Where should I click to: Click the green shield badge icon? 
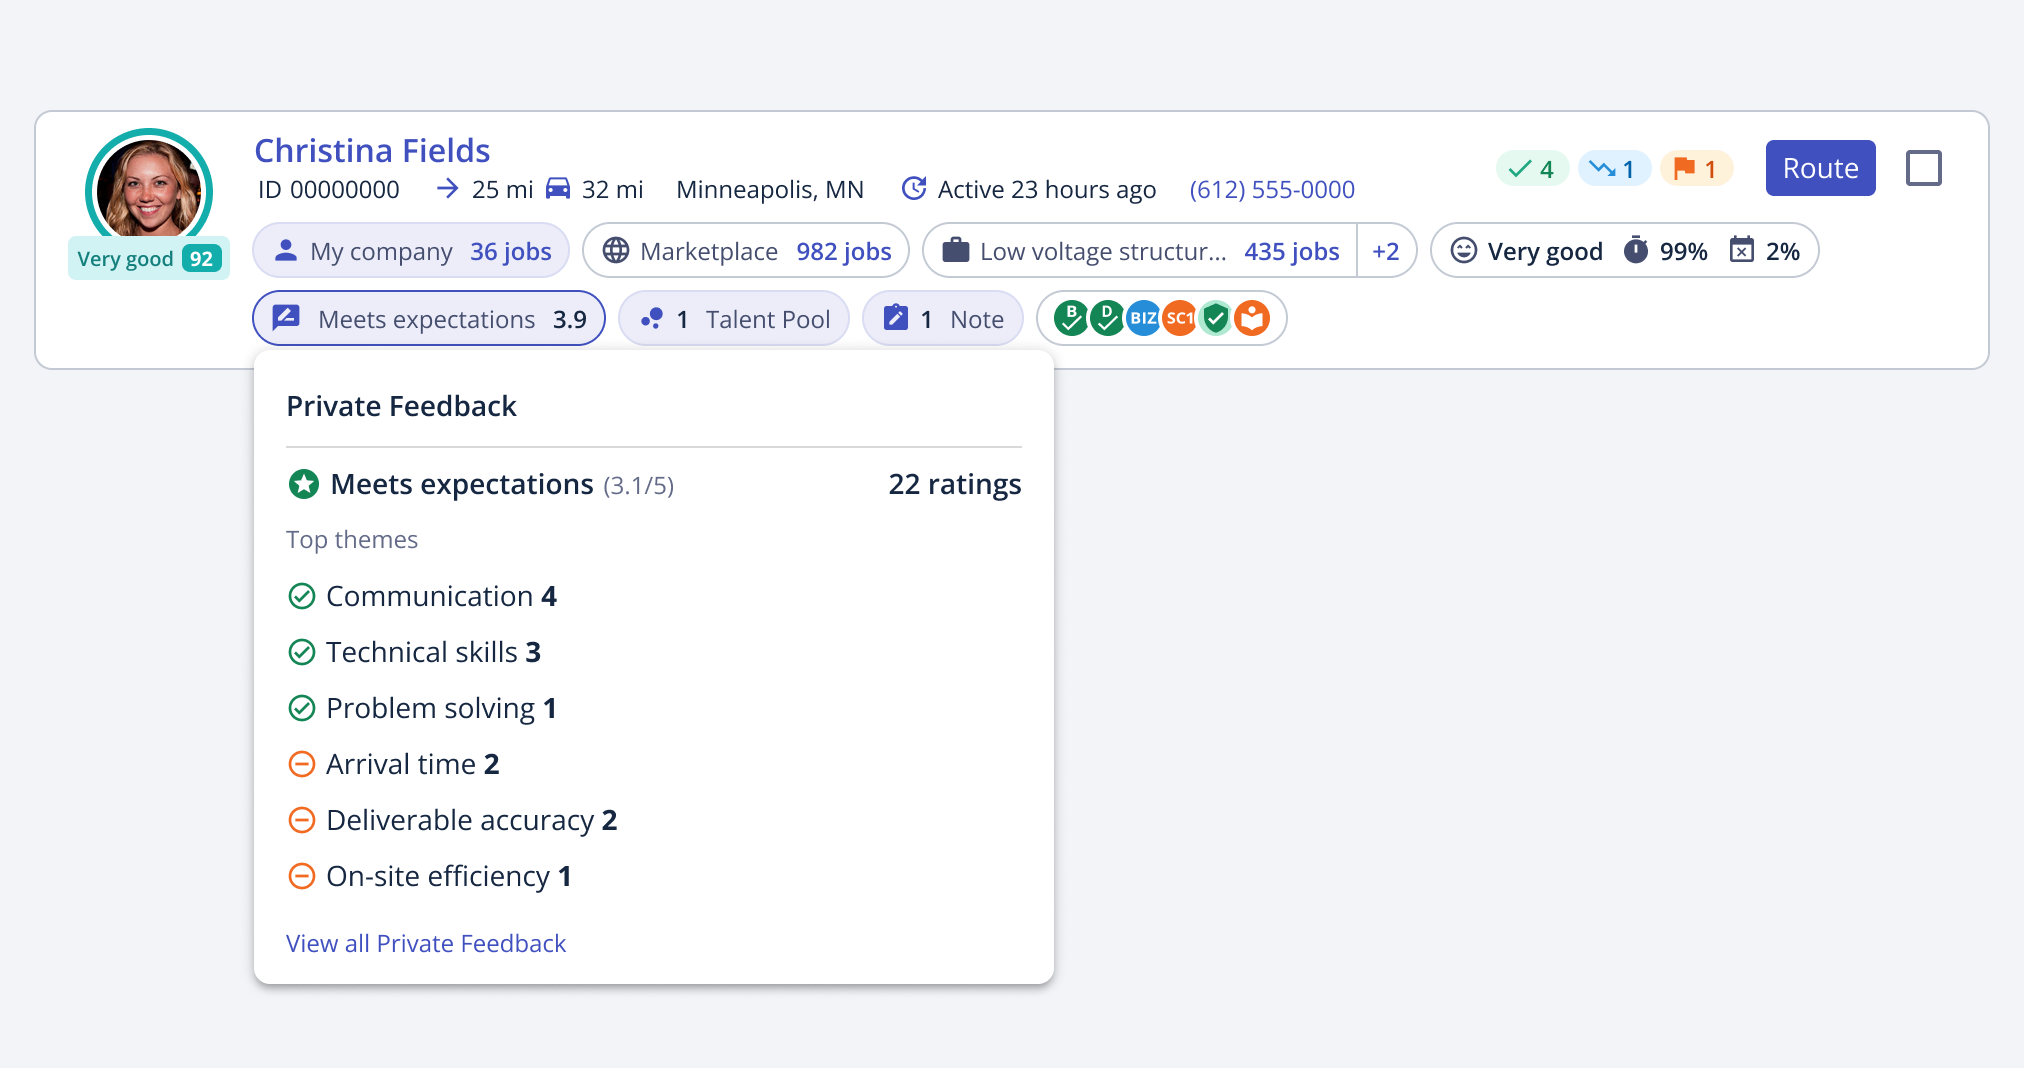pyautogui.click(x=1216, y=319)
